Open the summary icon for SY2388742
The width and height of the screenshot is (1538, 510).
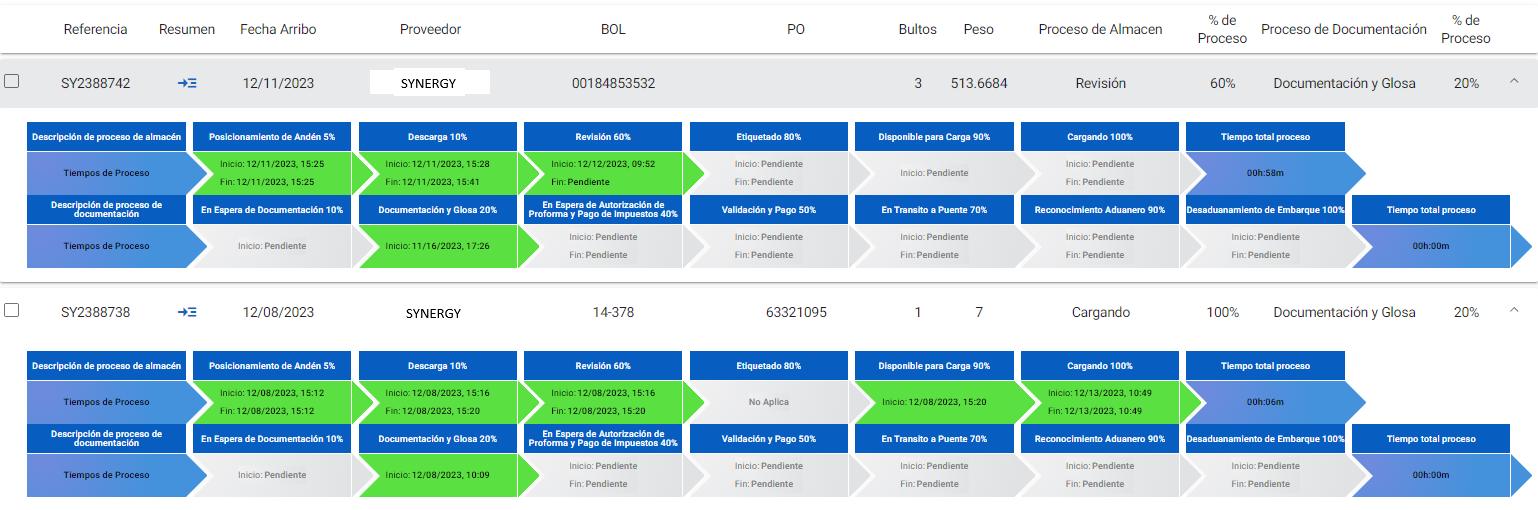point(187,84)
